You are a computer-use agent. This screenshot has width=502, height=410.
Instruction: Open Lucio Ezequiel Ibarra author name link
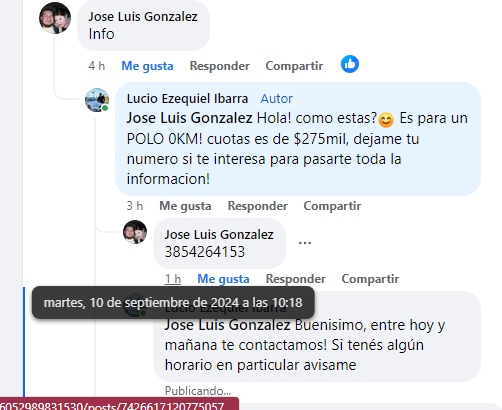coord(187,99)
